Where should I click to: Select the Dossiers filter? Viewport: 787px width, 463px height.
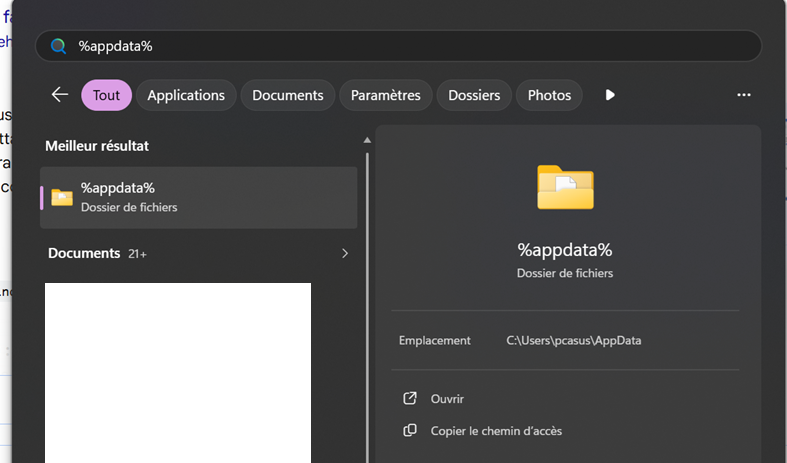click(474, 95)
